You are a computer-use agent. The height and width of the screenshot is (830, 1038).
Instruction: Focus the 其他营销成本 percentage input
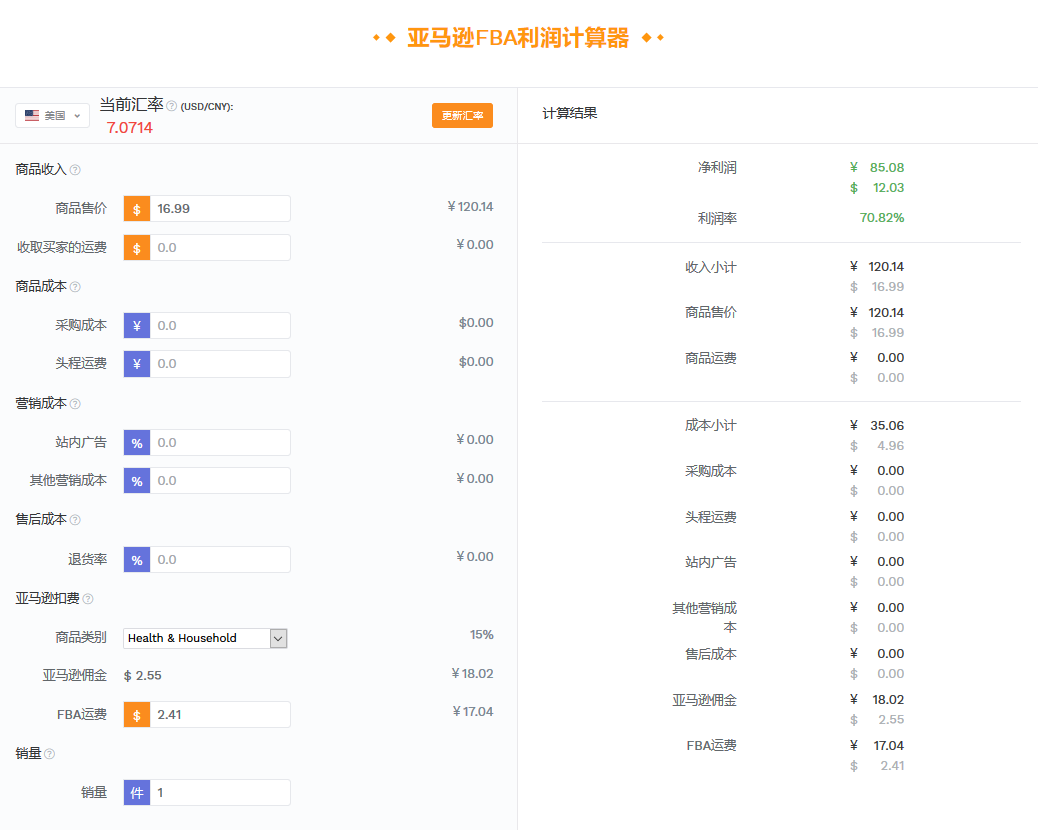220,481
